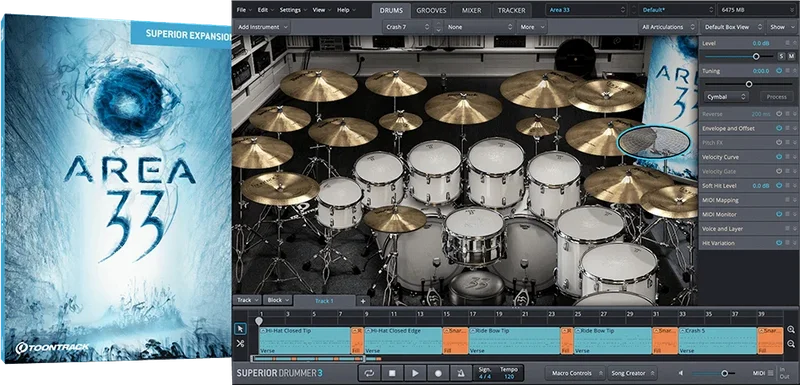The height and width of the screenshot is (385, 800).
Task: Open the None dropdown next to Crash 7
Action: click(479, 27)
